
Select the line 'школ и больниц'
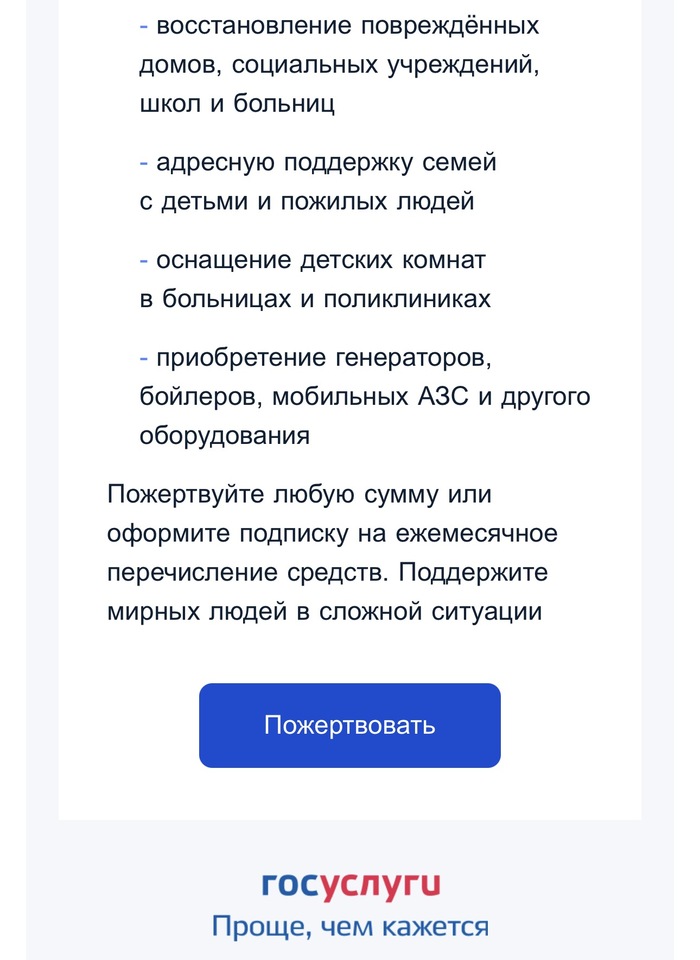[x=237, y=104]
